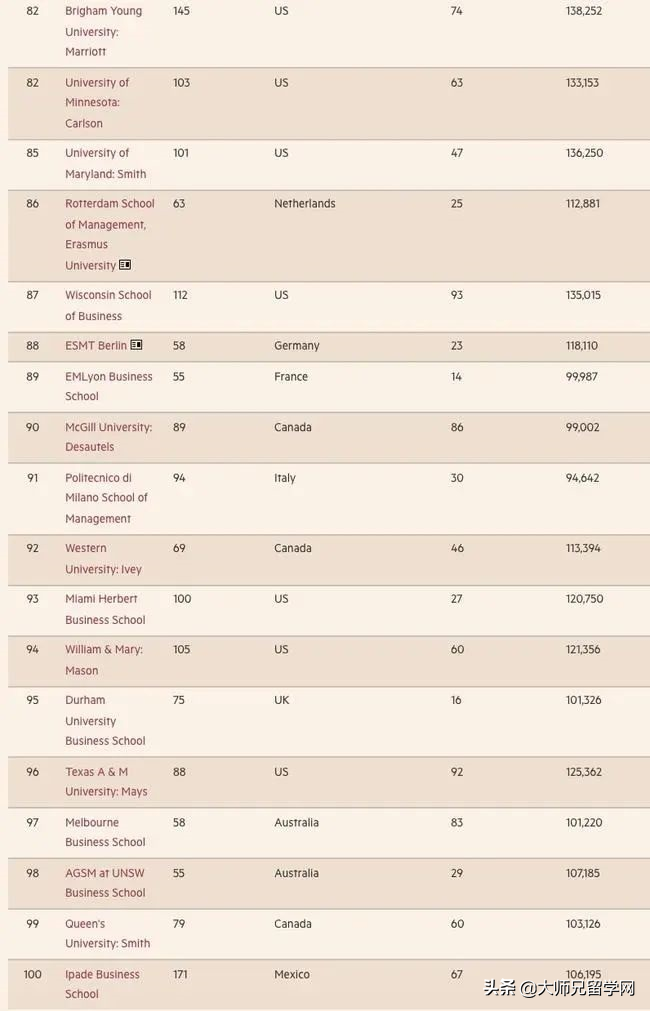Open University of Minnesota: Carlson link
Viewport: 650px width, 1011px height.
tap(97, 103)
